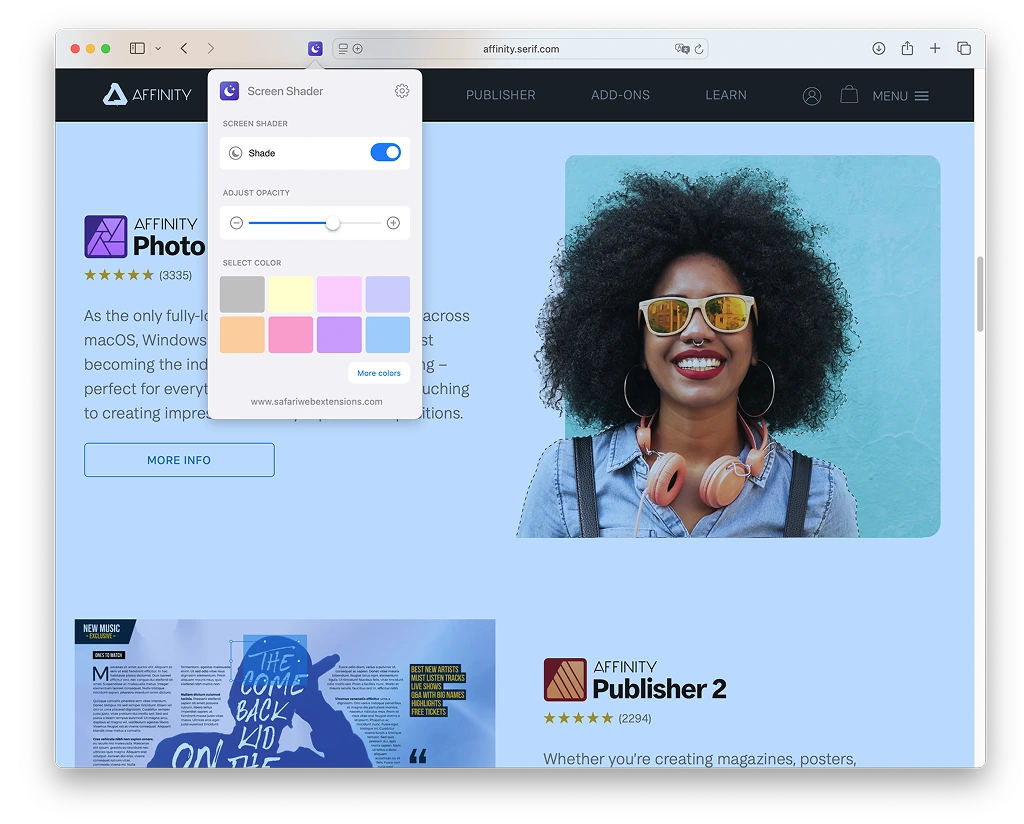Open the MENU hamburger
The width and height of the screenshot is (1024, 824).
click(901, 96)
